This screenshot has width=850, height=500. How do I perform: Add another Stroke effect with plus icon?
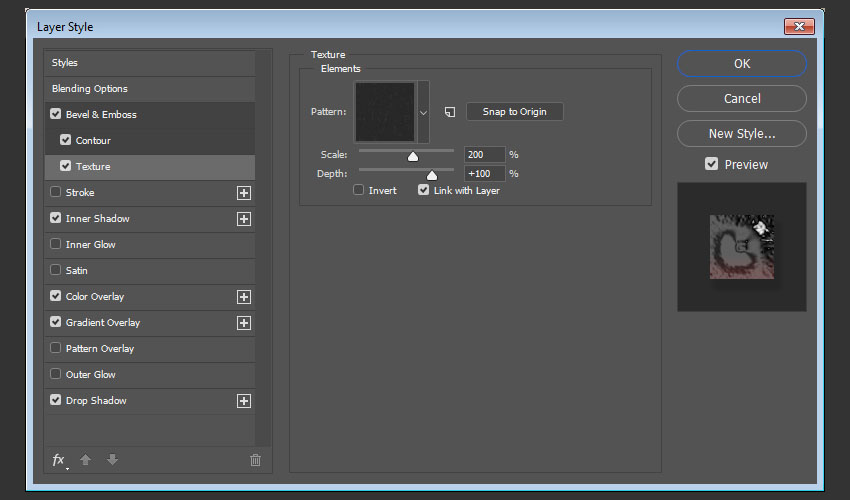pyautogui.click(x=243, y=193)
